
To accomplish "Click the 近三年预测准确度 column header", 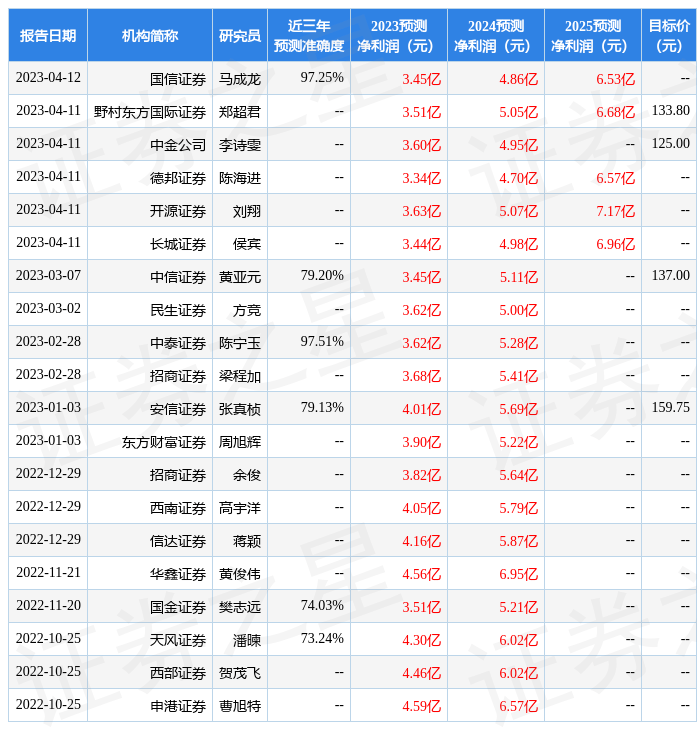I will (309, 36).
